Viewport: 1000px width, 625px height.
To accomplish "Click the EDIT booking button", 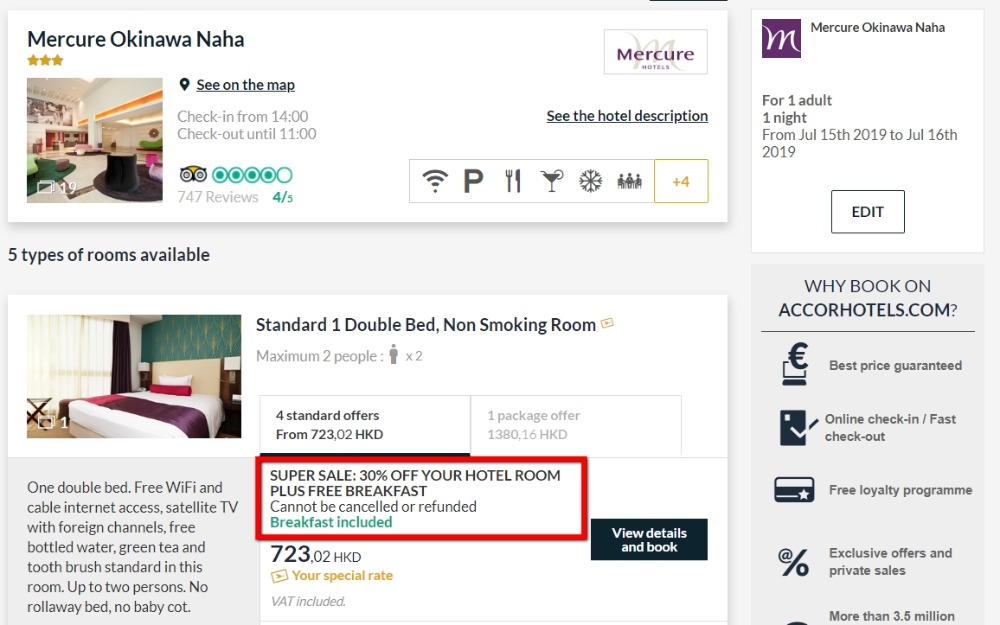I will click(867, 212).
